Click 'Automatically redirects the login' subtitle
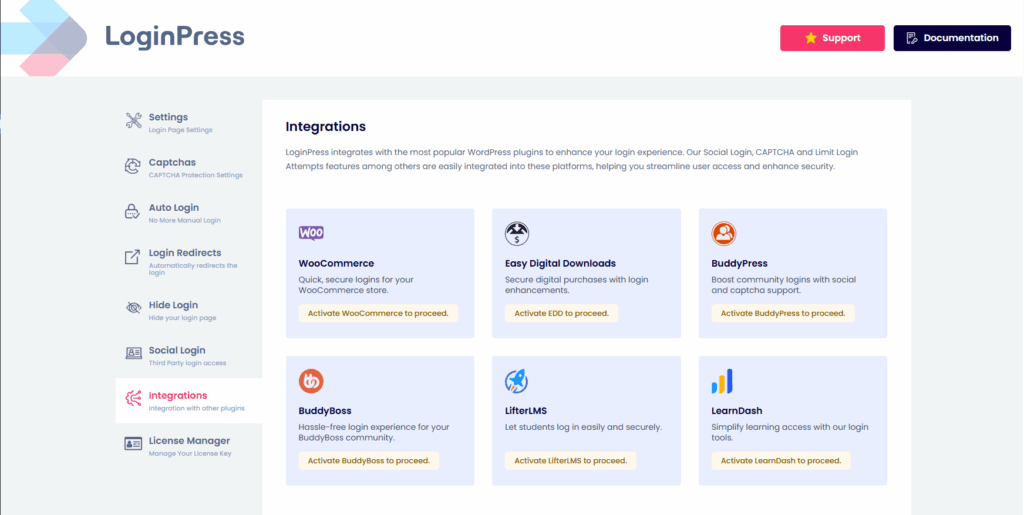This screenshot has height=515, width=1024. 193,269
